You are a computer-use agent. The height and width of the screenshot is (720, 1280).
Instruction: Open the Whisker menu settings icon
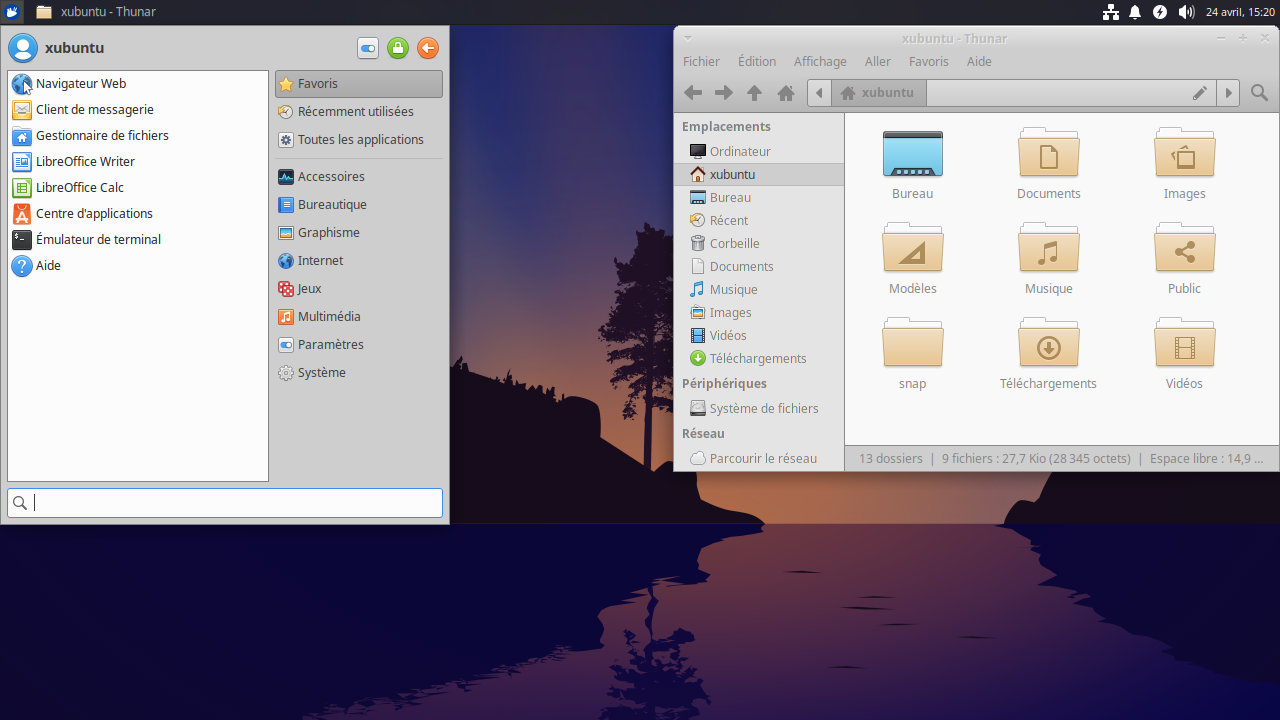[x=367, y=48]
